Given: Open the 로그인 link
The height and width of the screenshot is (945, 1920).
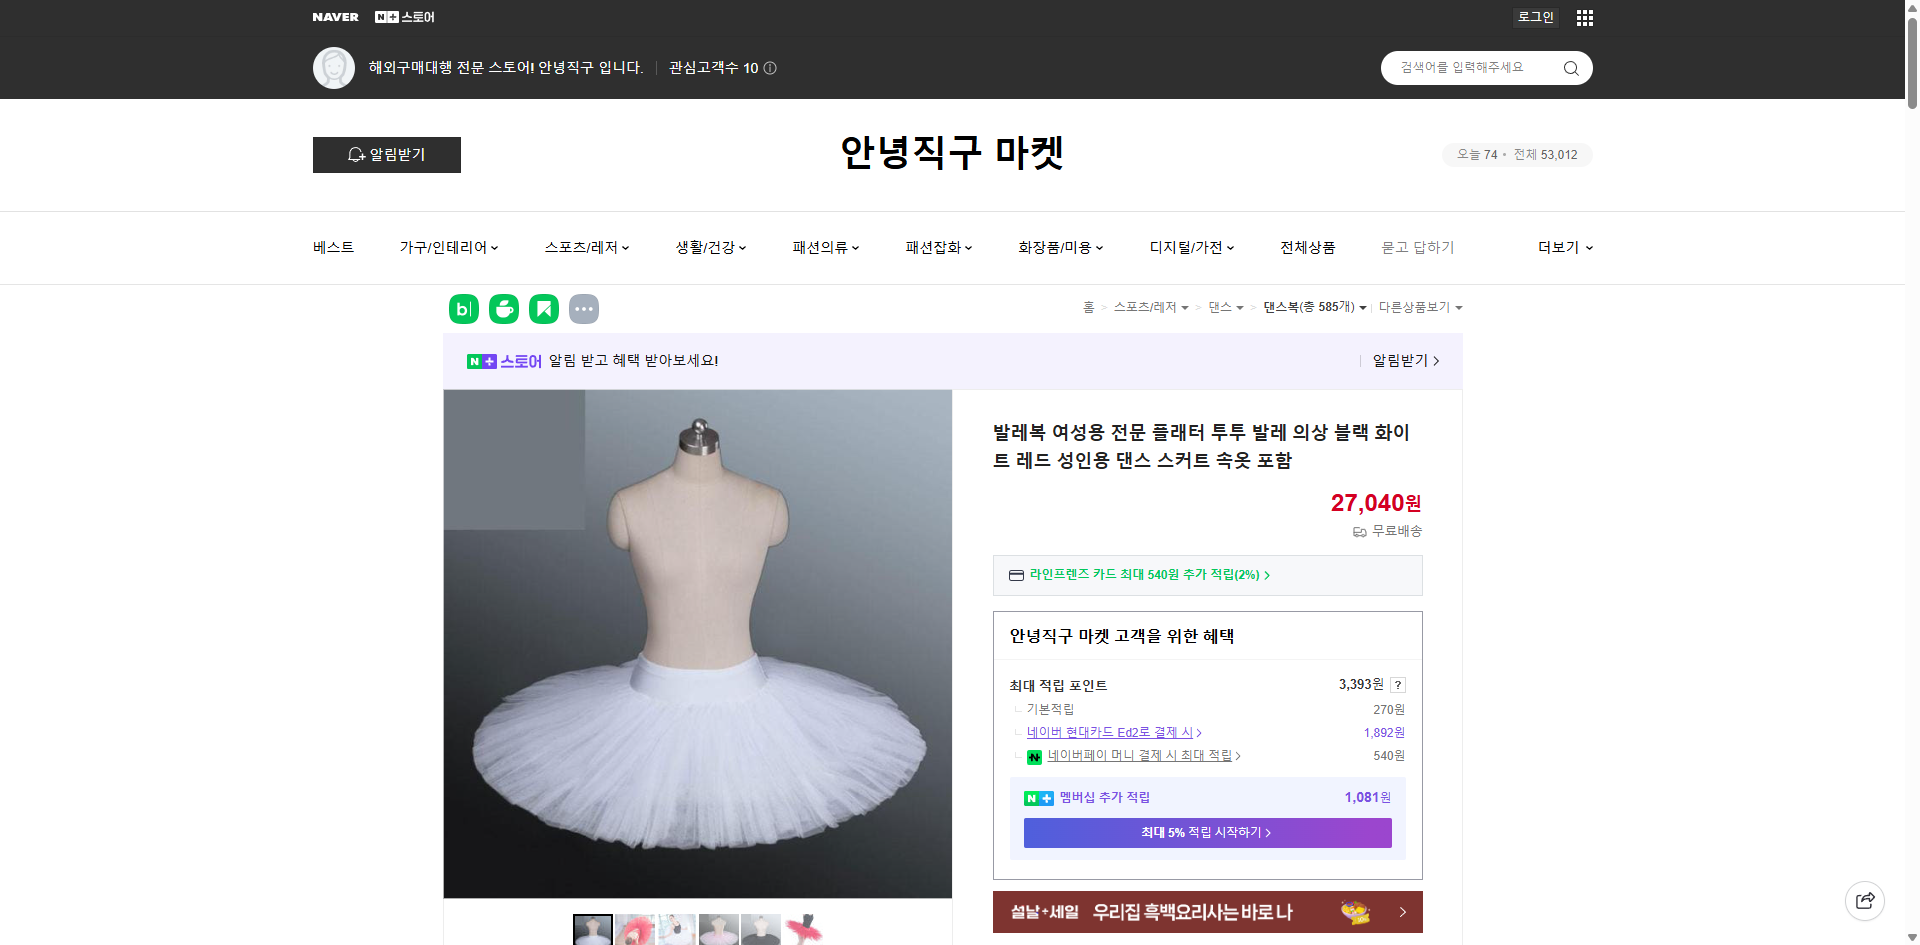Looking at the screenshot, I should 1535,17.
